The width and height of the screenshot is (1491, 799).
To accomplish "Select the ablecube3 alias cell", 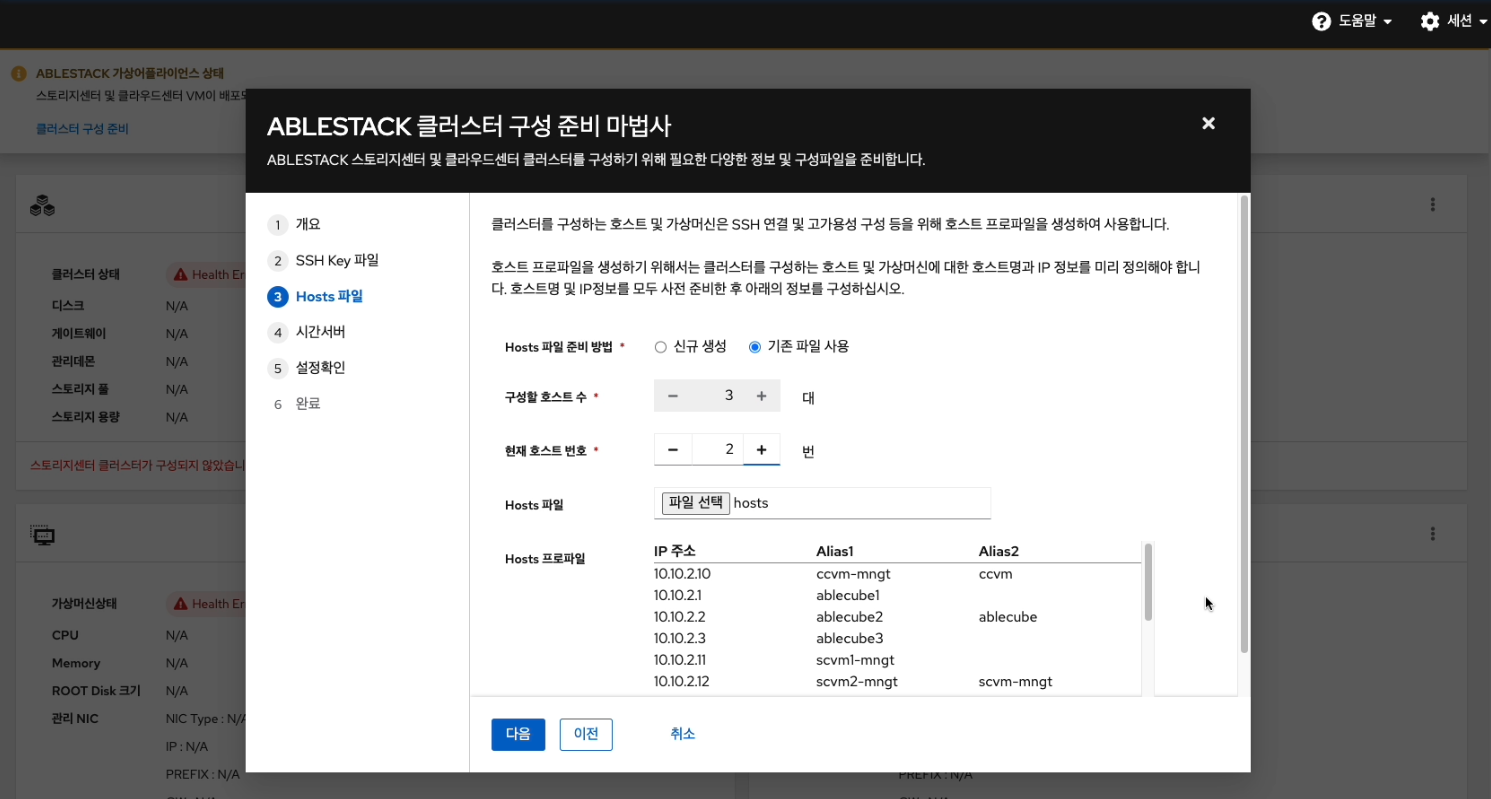I will tap(850, 638).
